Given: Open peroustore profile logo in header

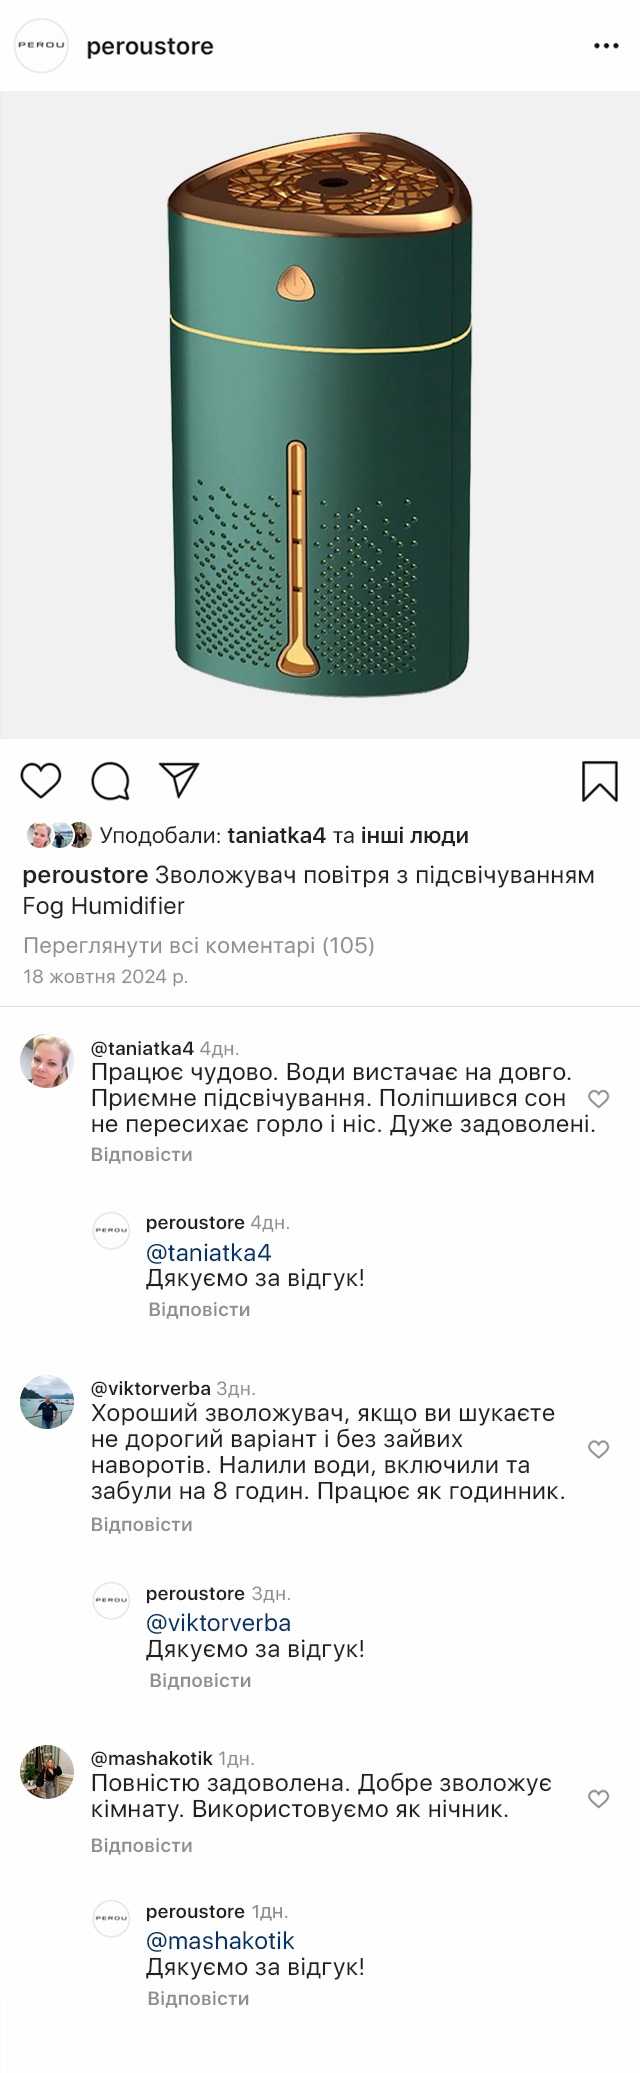Looking at the screenshot, I should 41,46.
